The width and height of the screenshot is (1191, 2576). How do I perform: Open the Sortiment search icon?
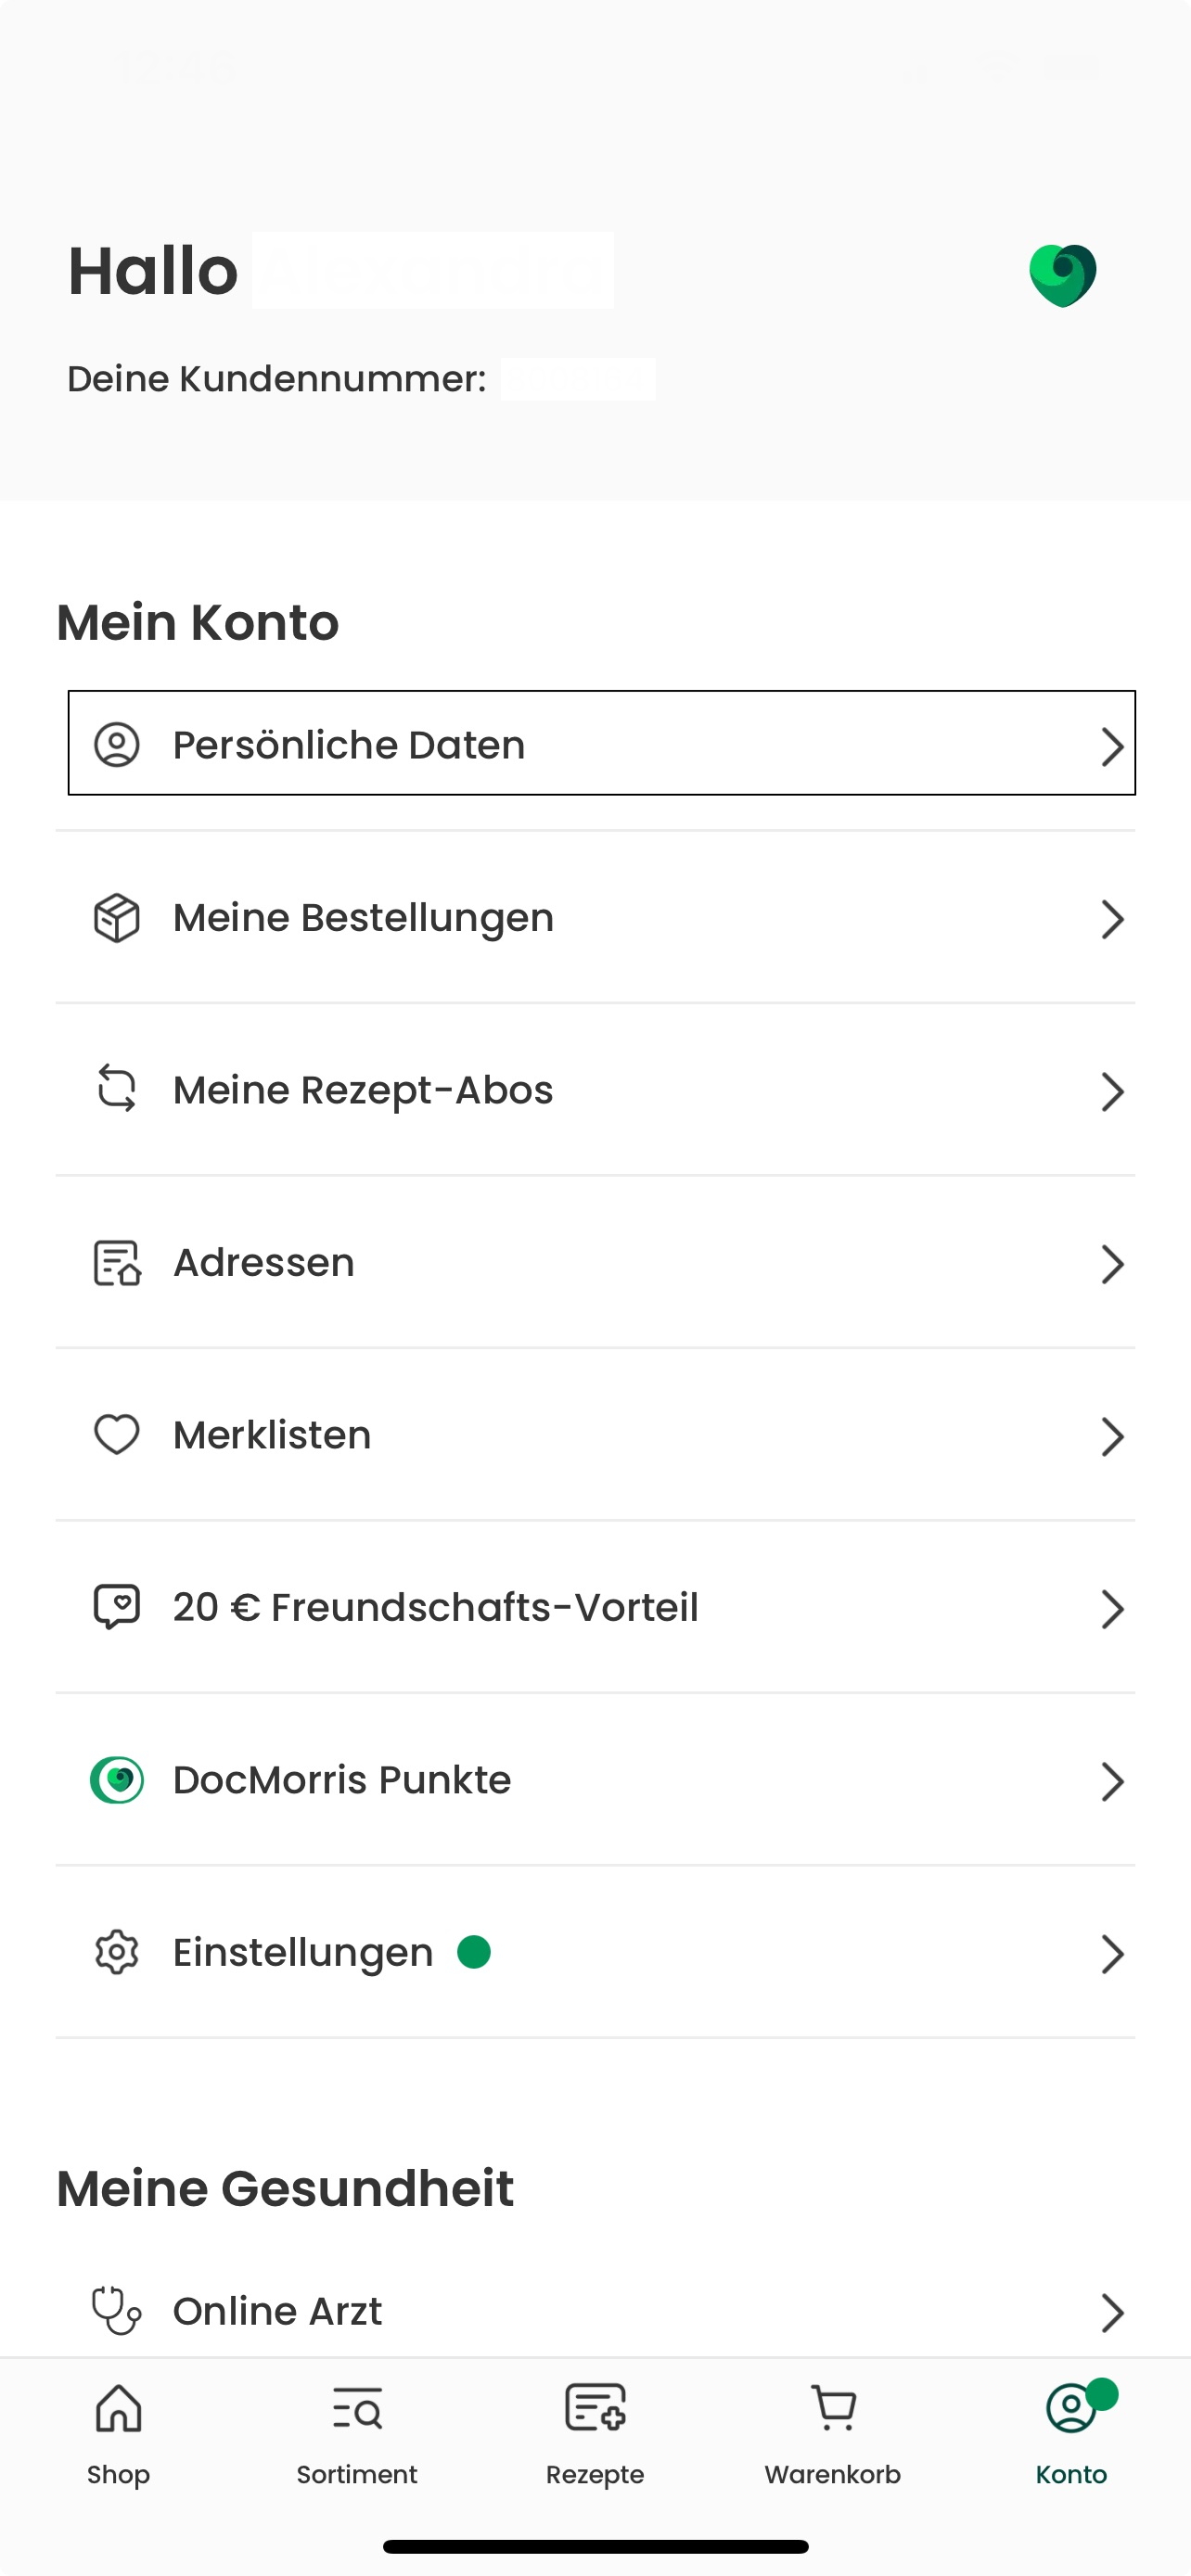coord(357,2407)
